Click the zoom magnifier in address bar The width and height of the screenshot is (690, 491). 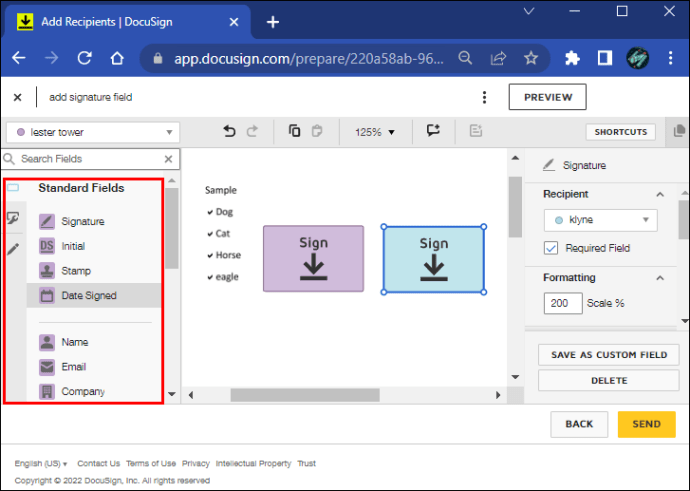click(465, 58)
